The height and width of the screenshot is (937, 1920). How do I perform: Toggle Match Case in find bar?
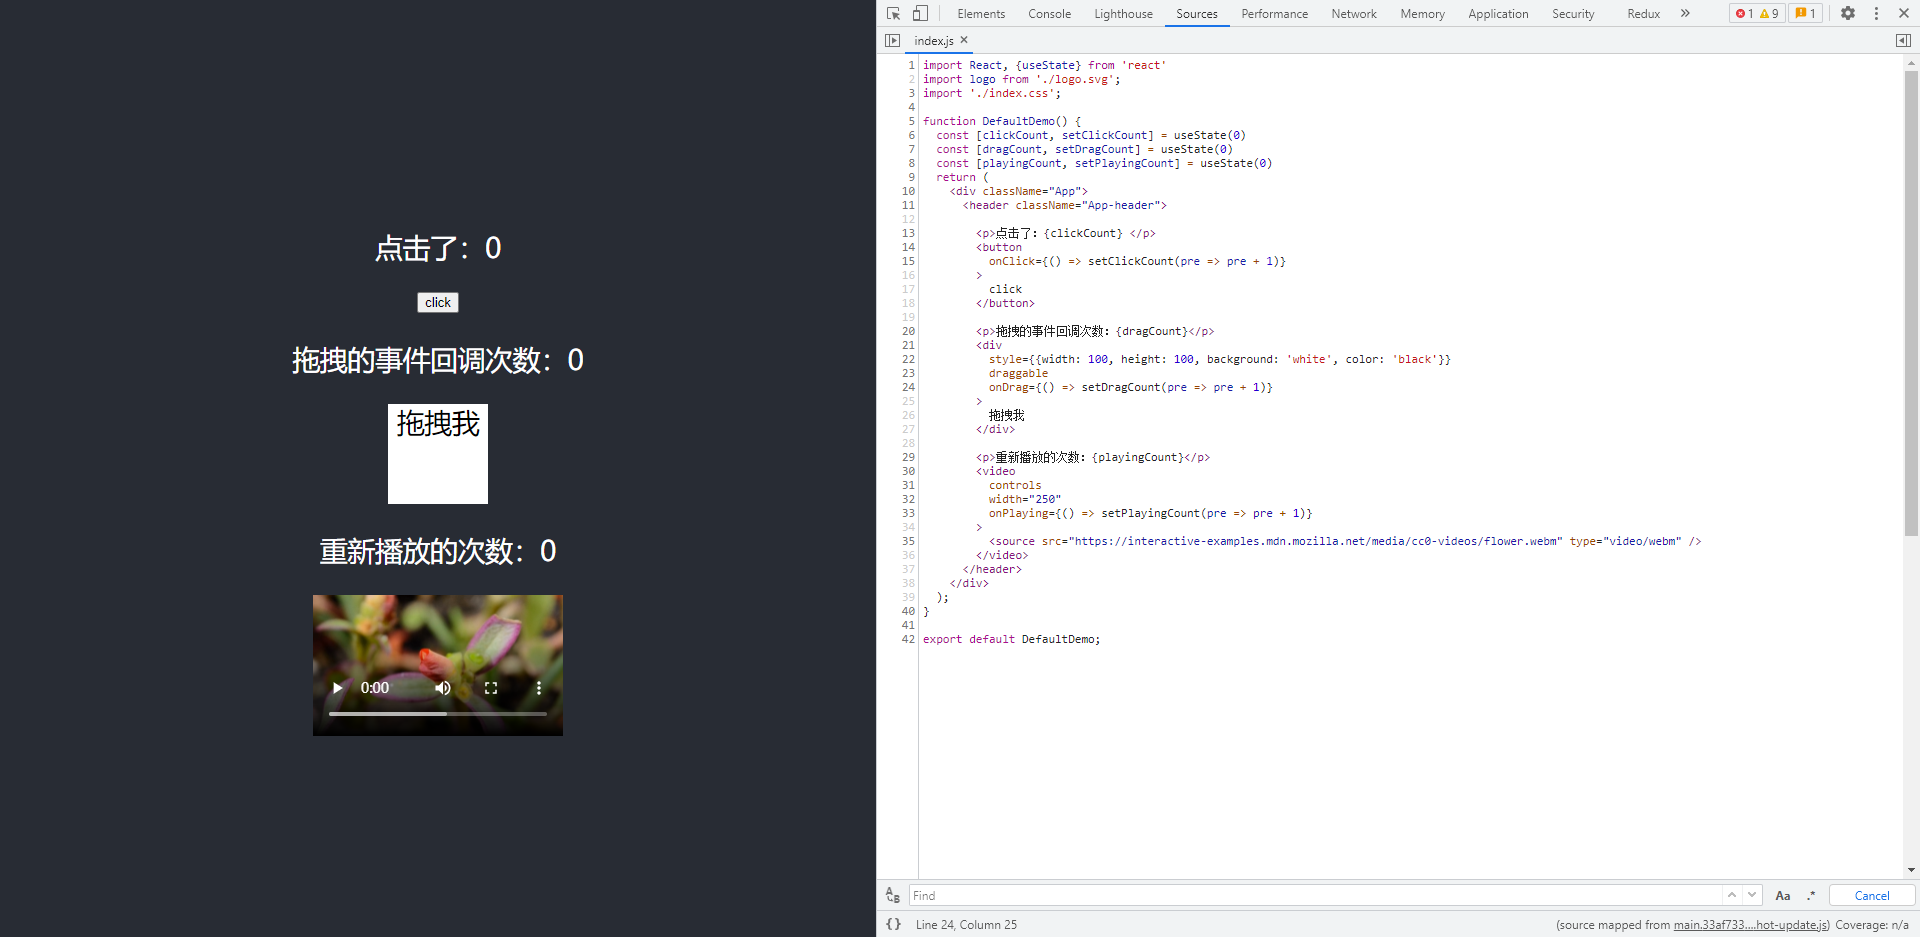click(1782, 896)
